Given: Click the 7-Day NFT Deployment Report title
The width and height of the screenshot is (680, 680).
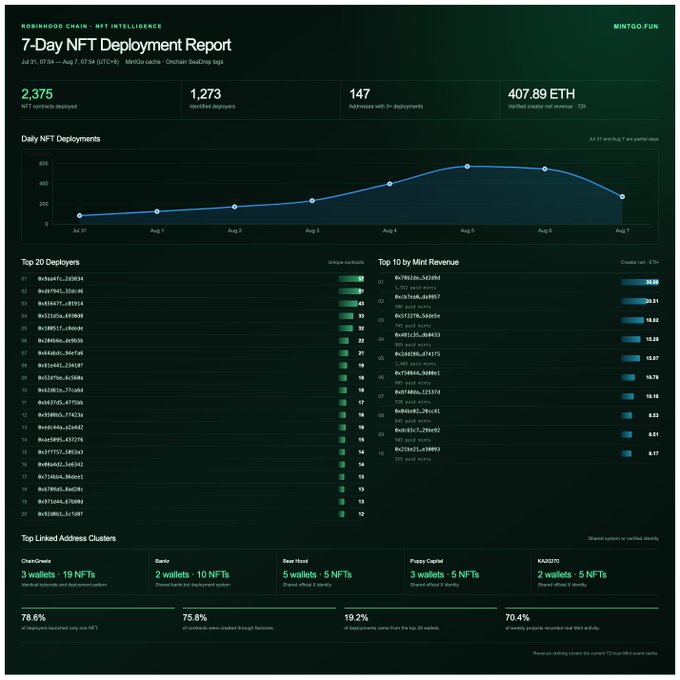Looking at the screenshot, I should [x=126, y=45].
